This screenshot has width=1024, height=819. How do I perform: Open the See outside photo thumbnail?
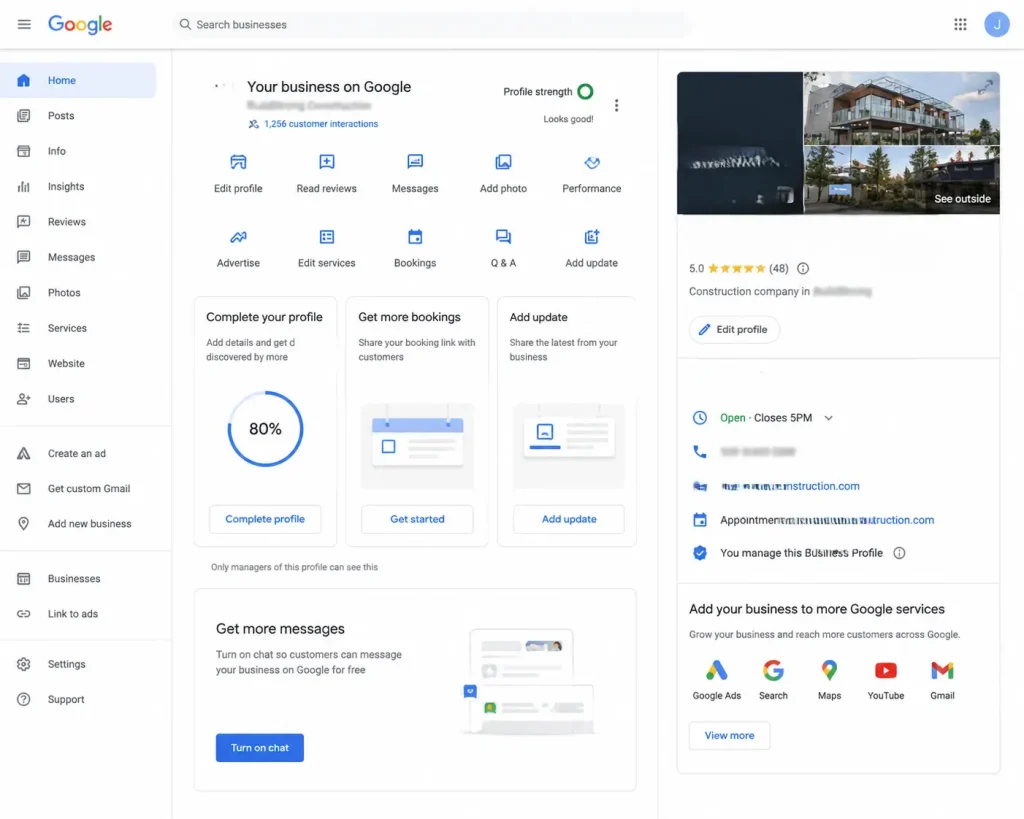(901, 180)
